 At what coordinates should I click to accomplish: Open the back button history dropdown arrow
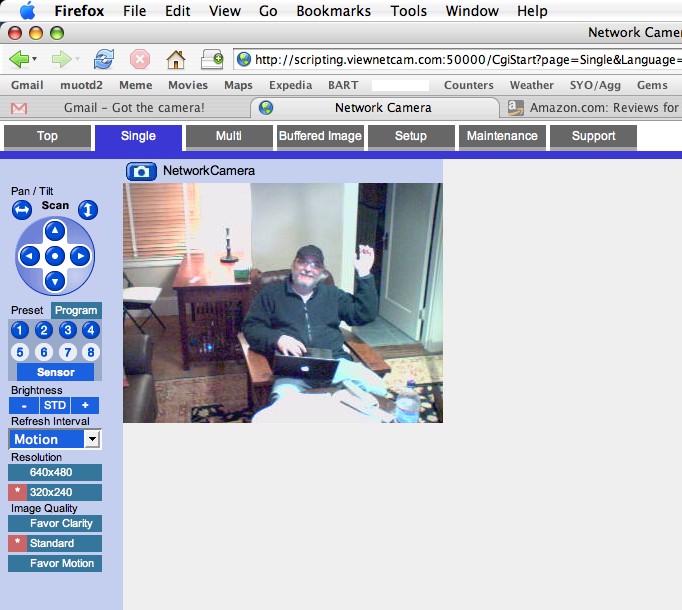pos(37,59)
